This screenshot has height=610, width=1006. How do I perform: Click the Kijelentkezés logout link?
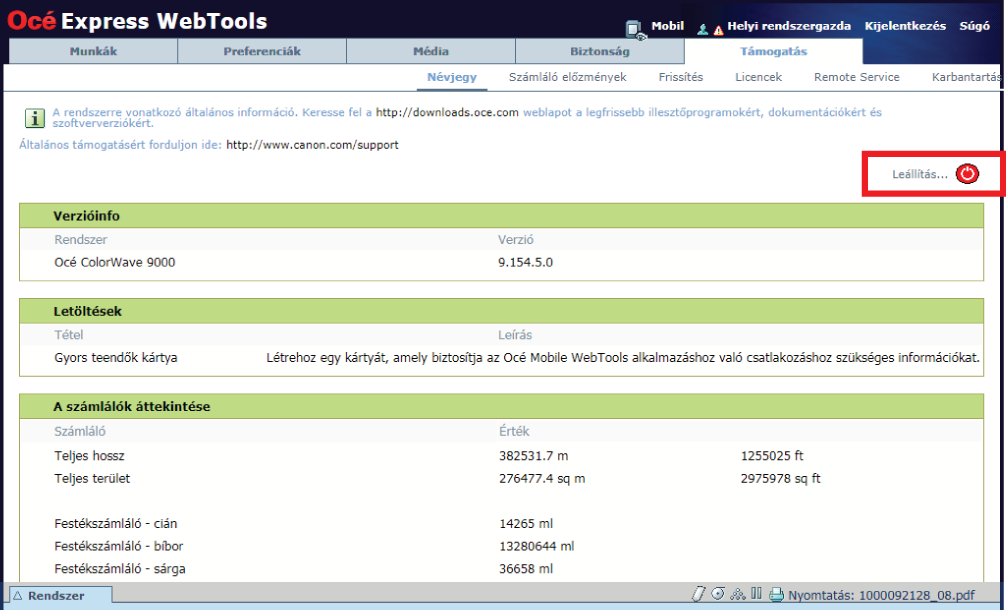(x=905, y=26)
